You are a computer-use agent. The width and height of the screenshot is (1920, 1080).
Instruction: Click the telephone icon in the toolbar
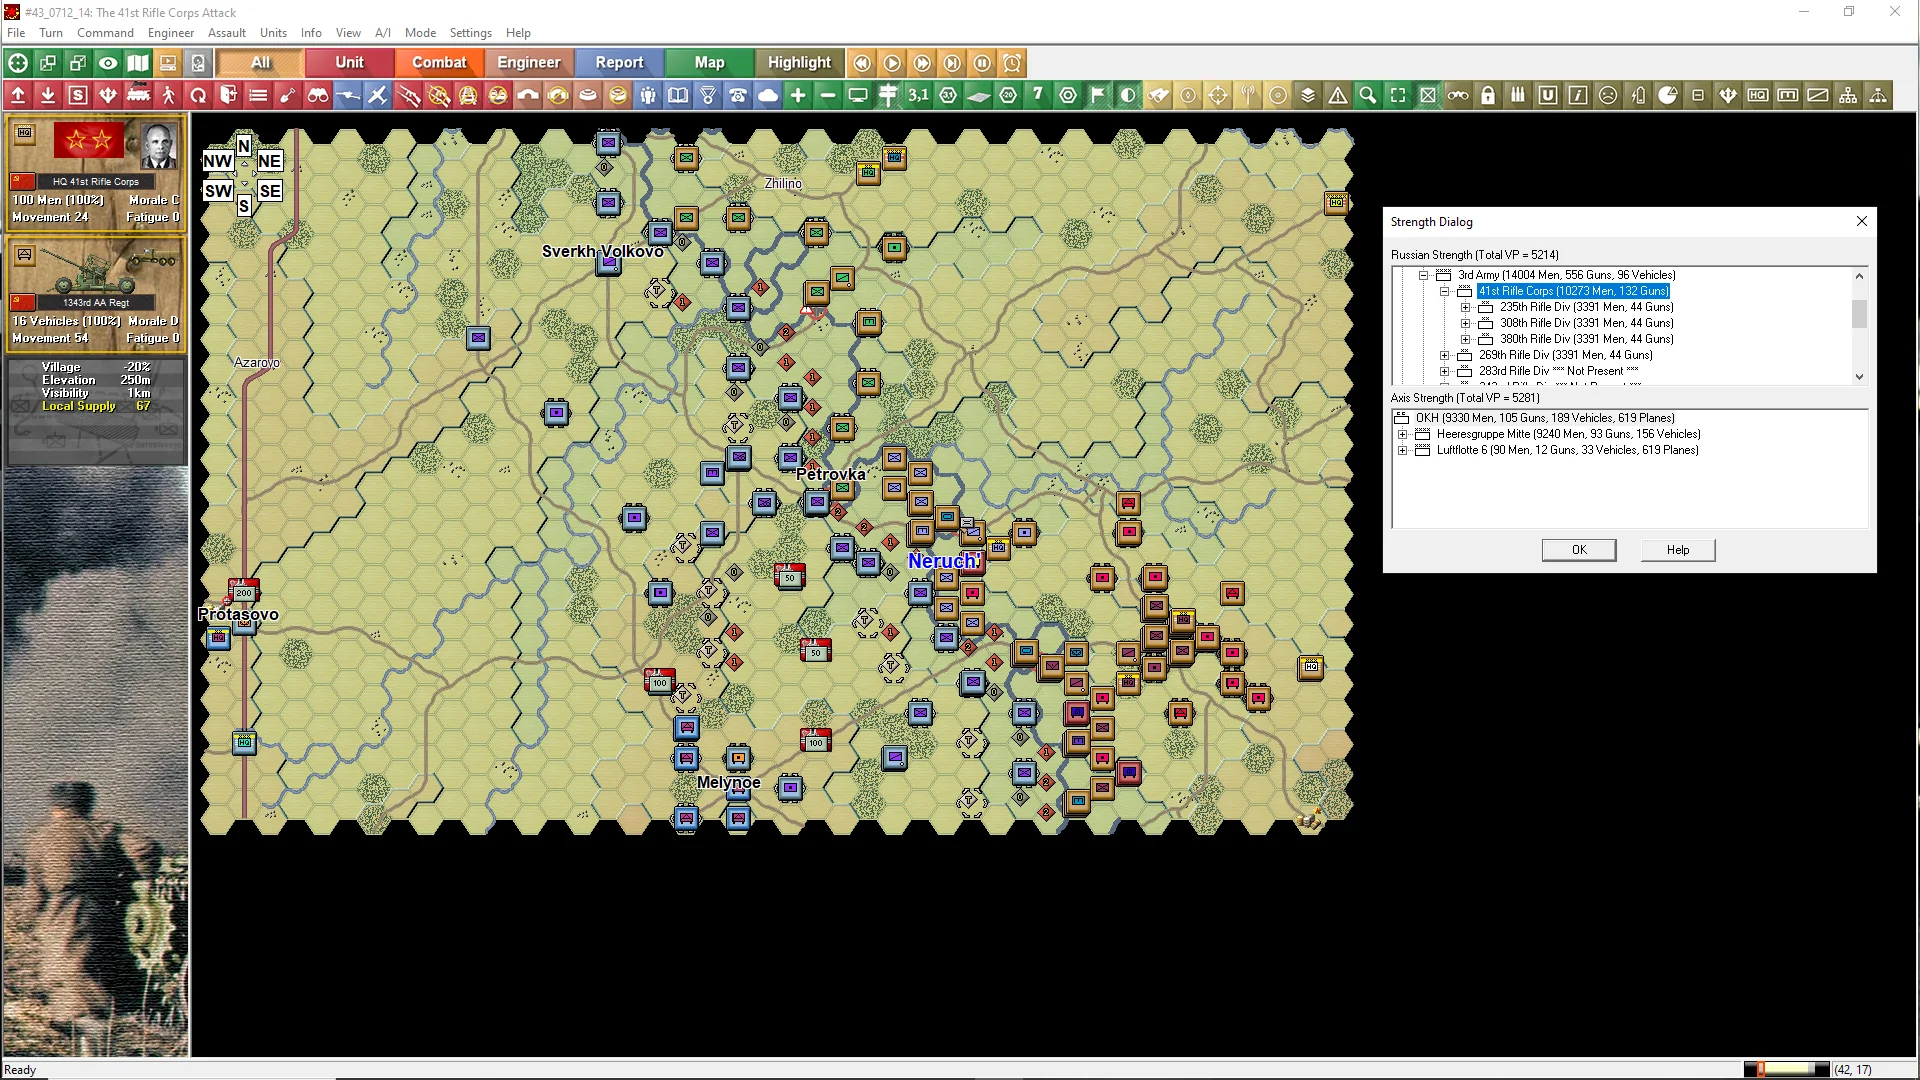pyautogui.click(x=738, y=95)
